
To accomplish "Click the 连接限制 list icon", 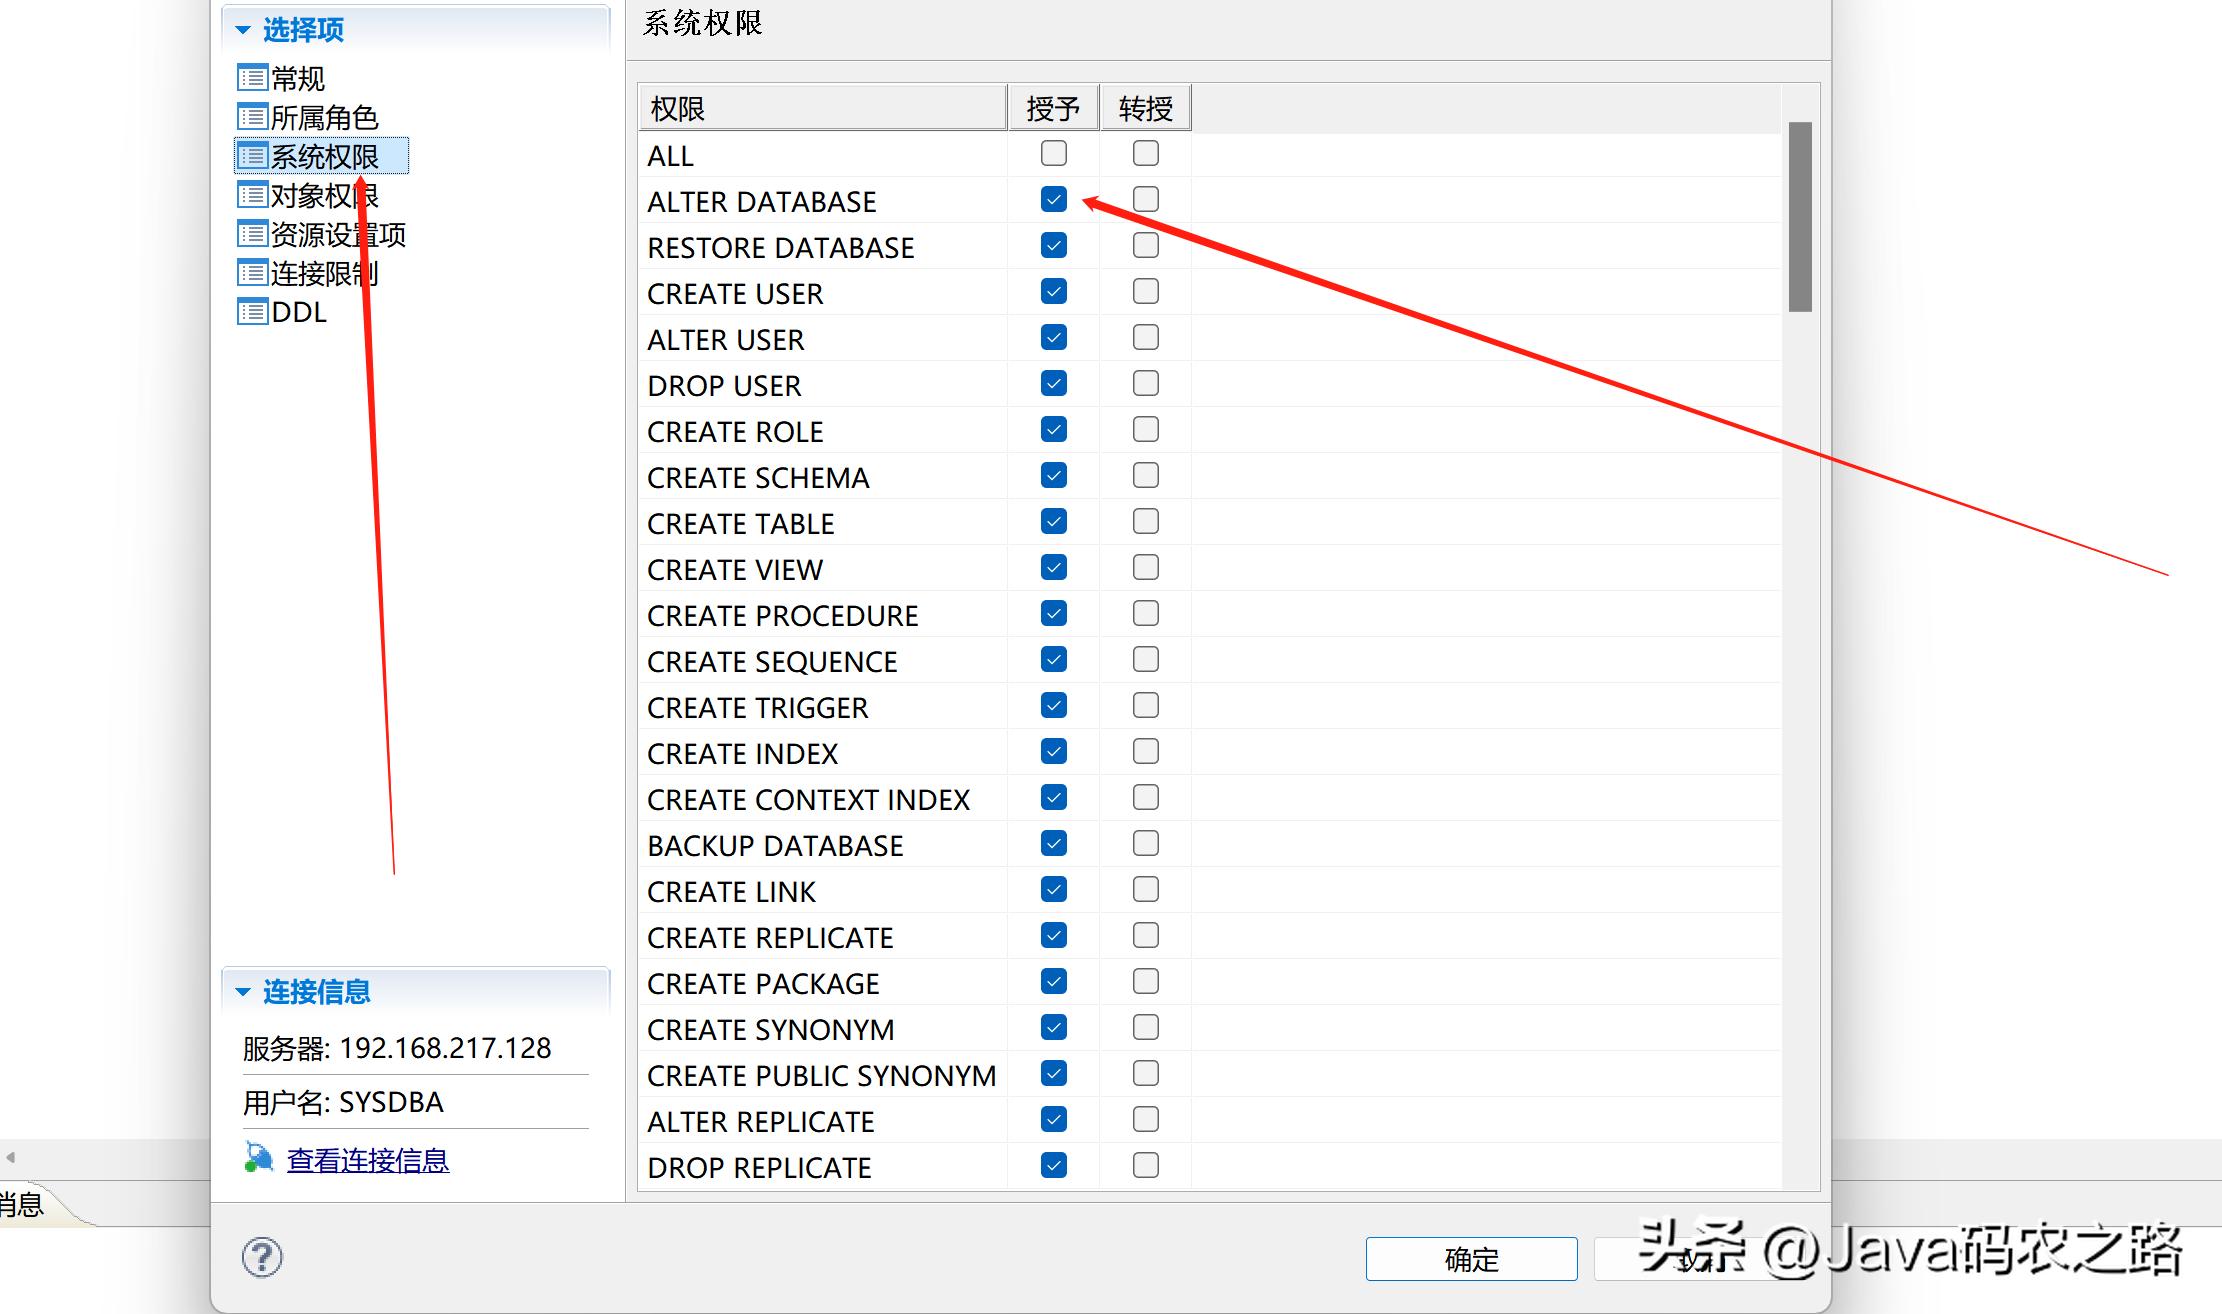I will point(252,273).
